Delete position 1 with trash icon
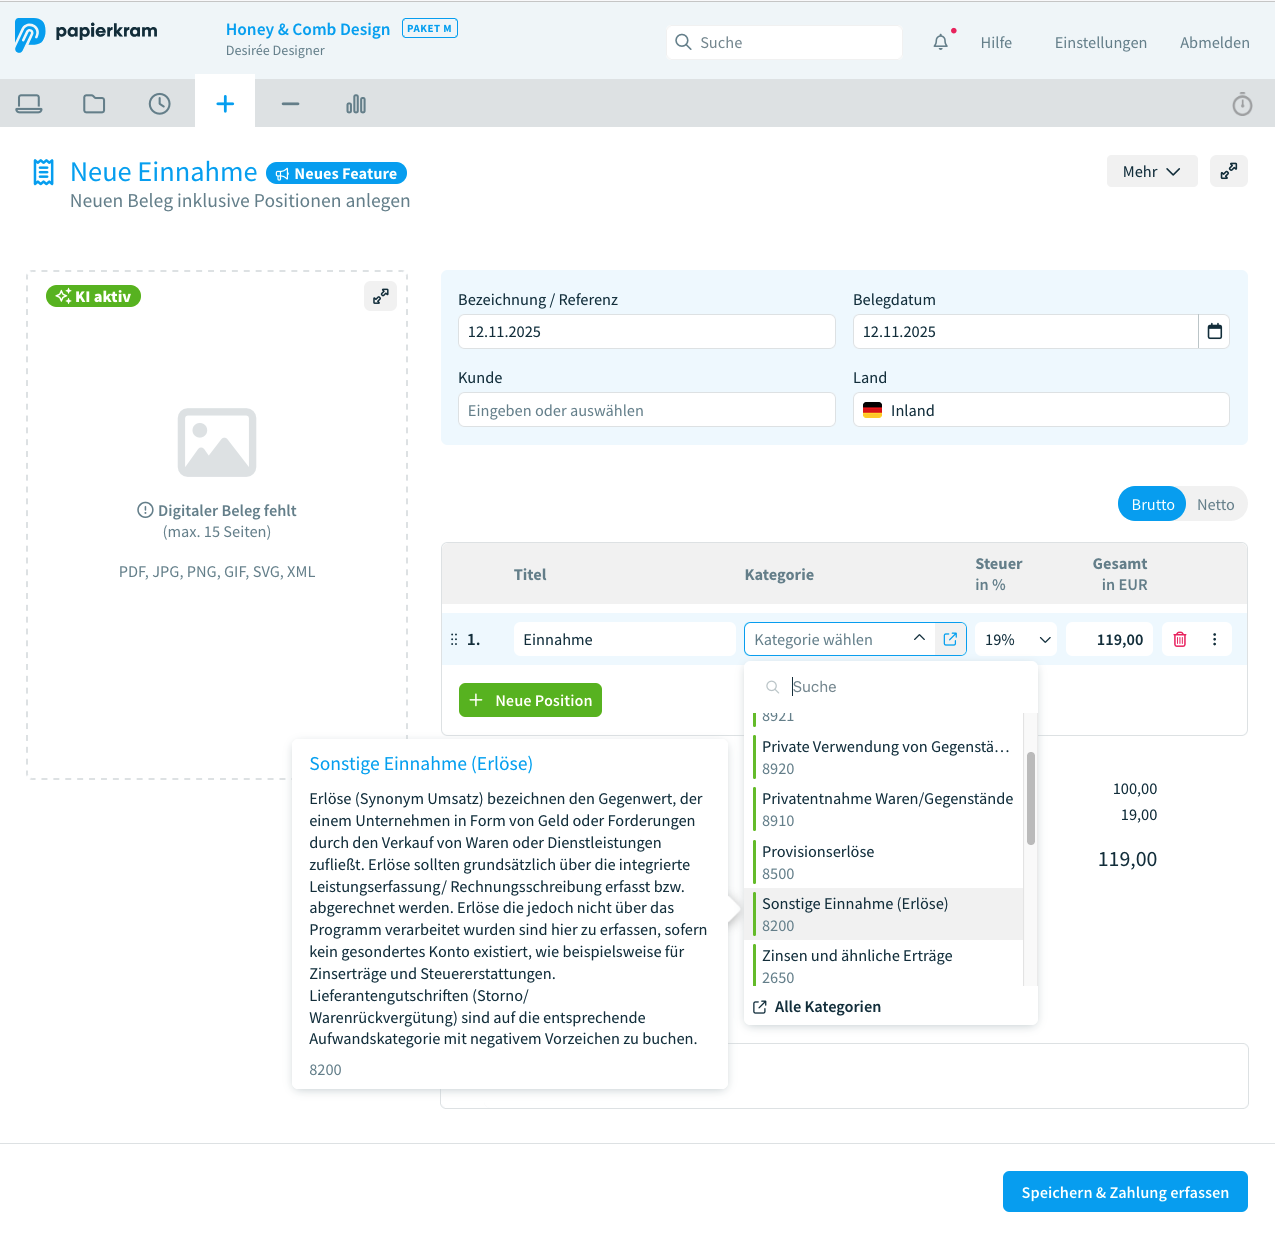Image resolution: width=1275 pixels, height=1237 pixels. (x=1180, y=640)
